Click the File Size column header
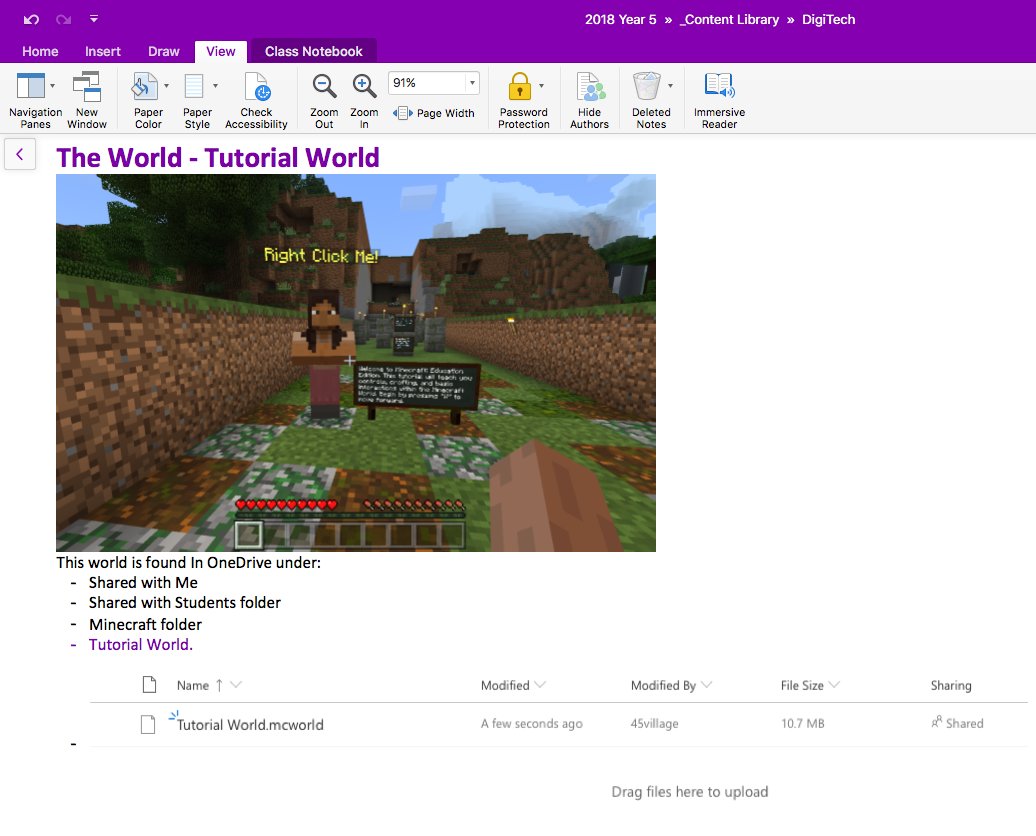Image resolution: width=1036 pixels, height=836 pixels. pos(802,685)
